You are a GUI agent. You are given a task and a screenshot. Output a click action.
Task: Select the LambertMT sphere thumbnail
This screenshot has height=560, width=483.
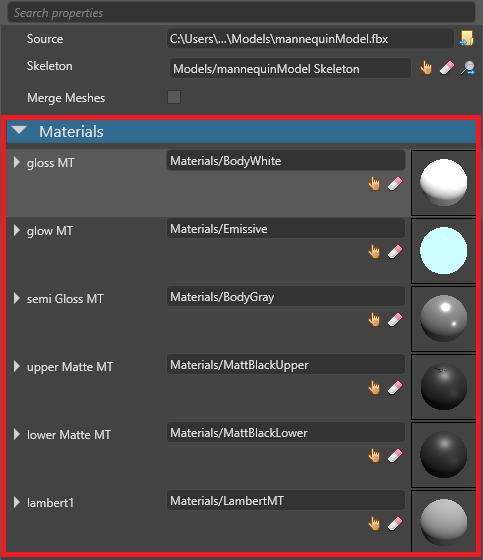tap(444, 521)
